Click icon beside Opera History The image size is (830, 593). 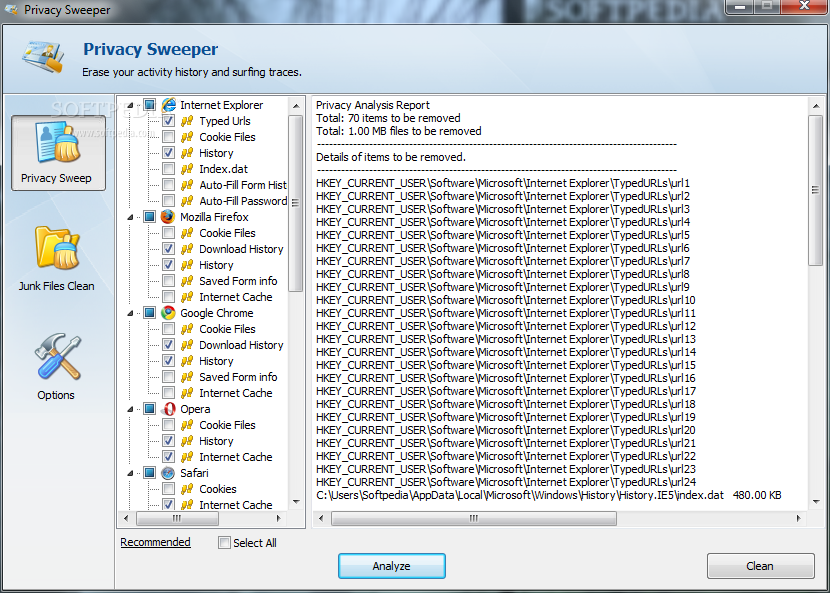pos(187,441)
